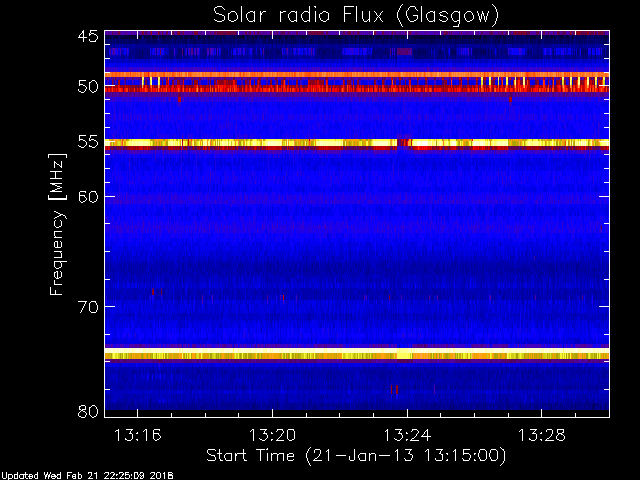Click the 'Frequency [MHz]' axis label

tap(57, 224)
